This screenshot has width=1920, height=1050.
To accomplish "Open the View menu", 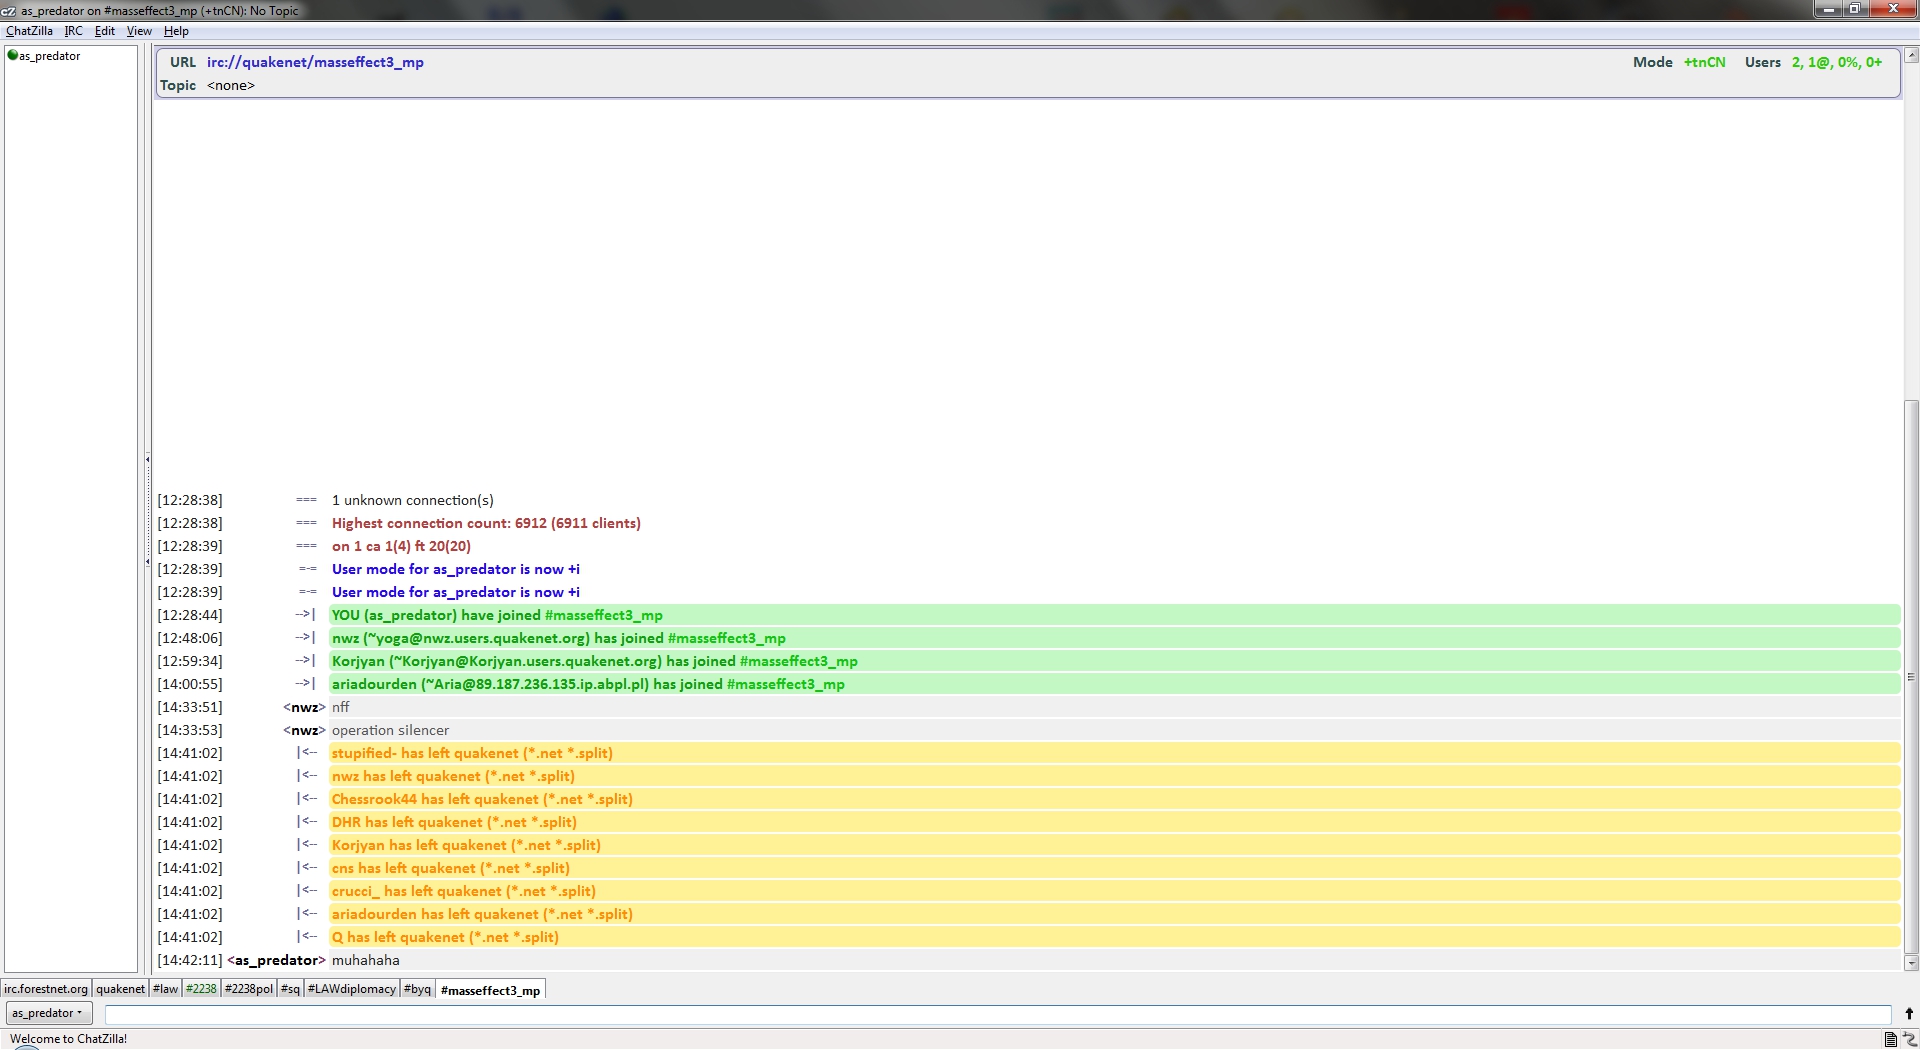I will pos(139,31).
